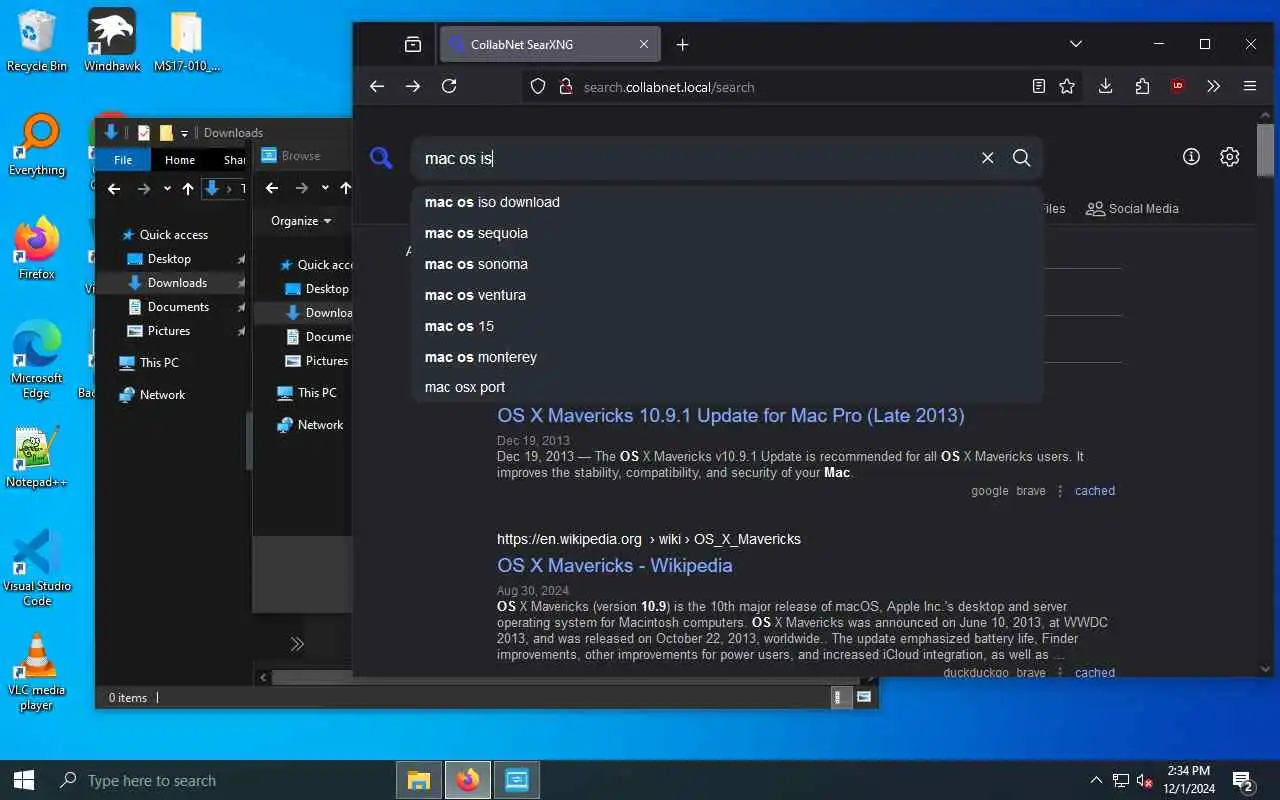Open SearXNG info/about icon
The width and height of the screenshot is (1280, 800).
coord(1191,157)
